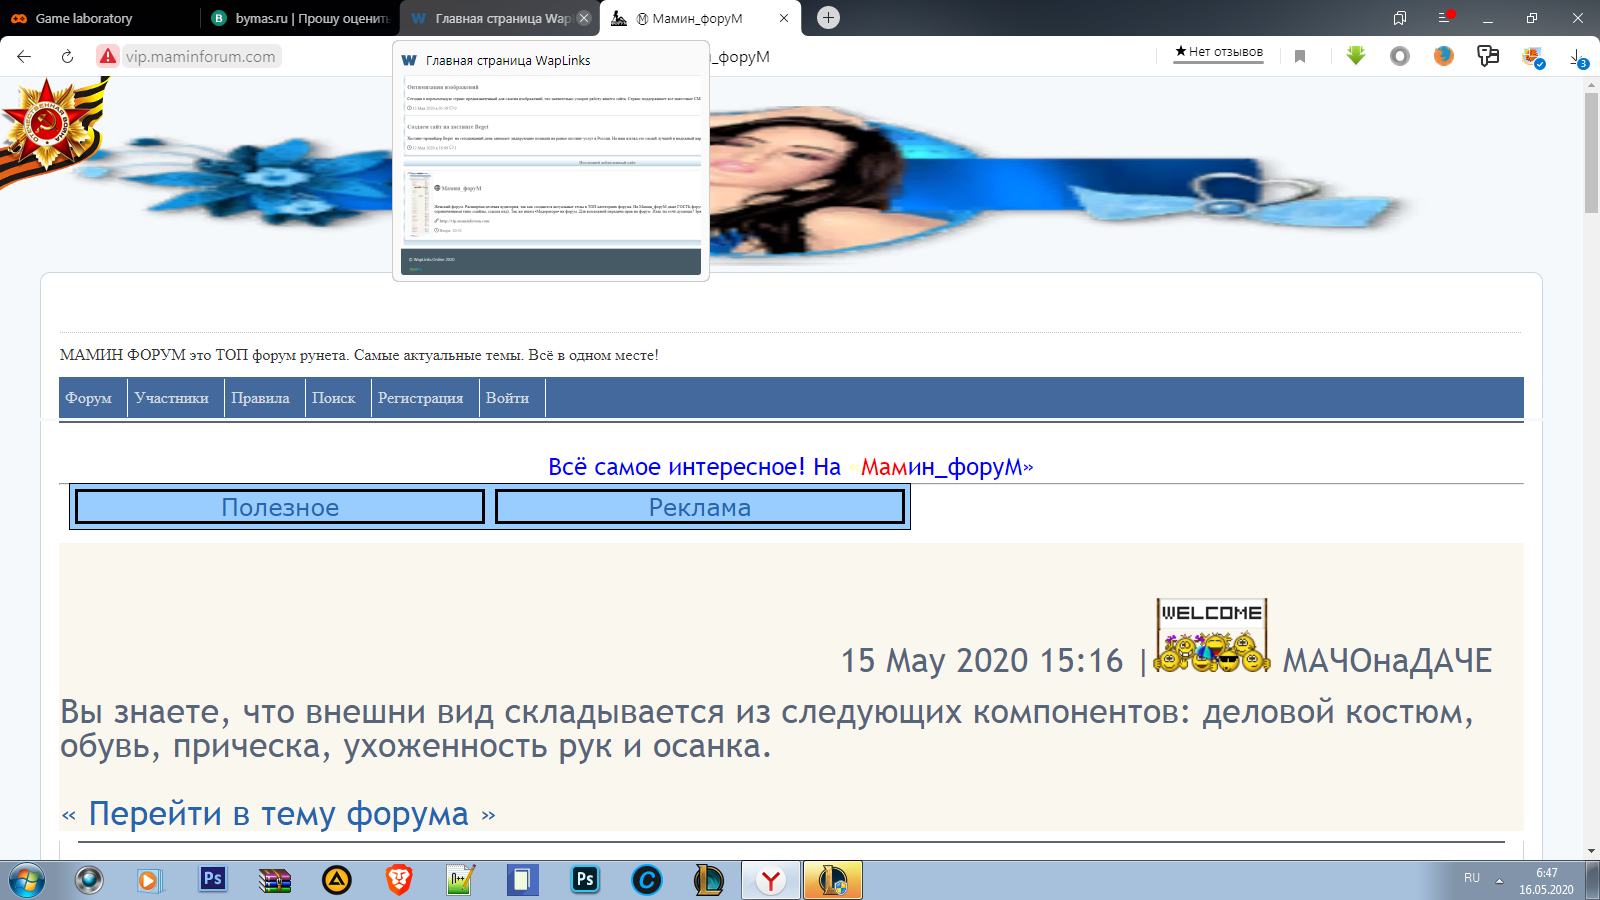This screenshot has height=900, width=1600.
Task: Open the green download arrow extension
Action: pos(1356,56)
